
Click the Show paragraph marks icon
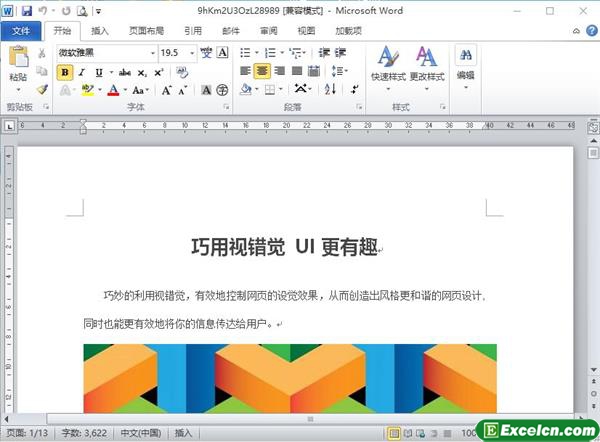(x=355, y=90)
